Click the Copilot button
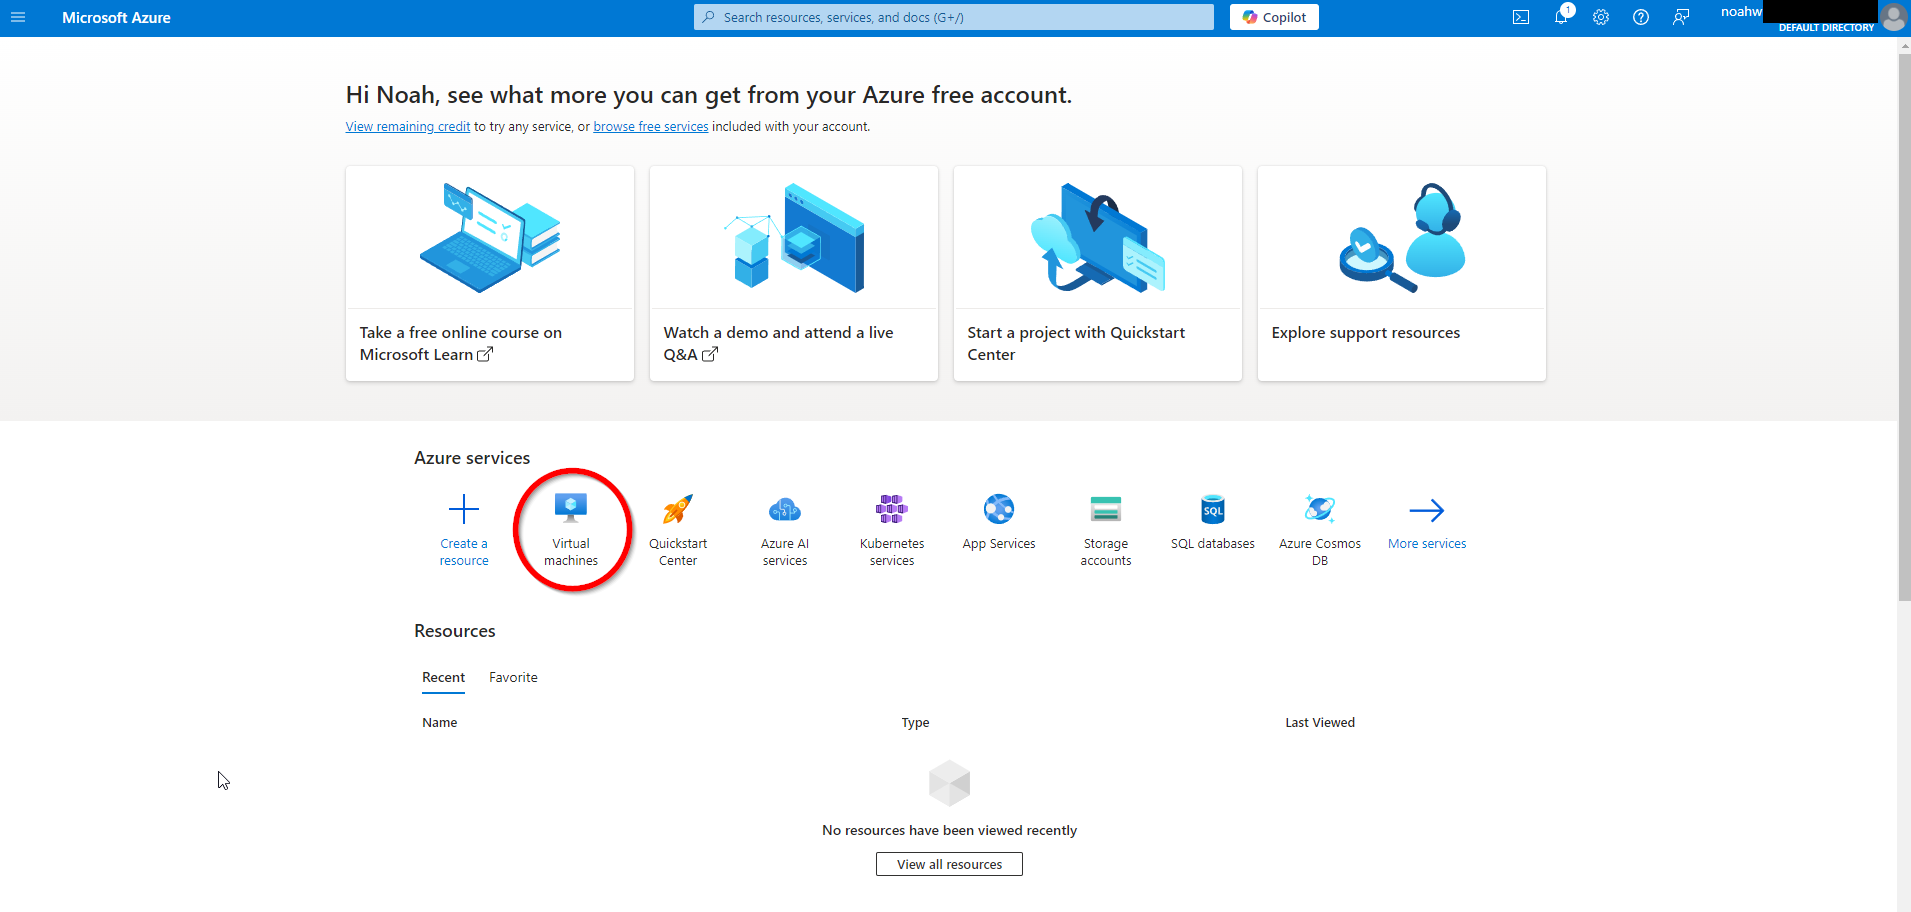Viewport: 1911px width, 912px height. click(x=1274, y=17)
